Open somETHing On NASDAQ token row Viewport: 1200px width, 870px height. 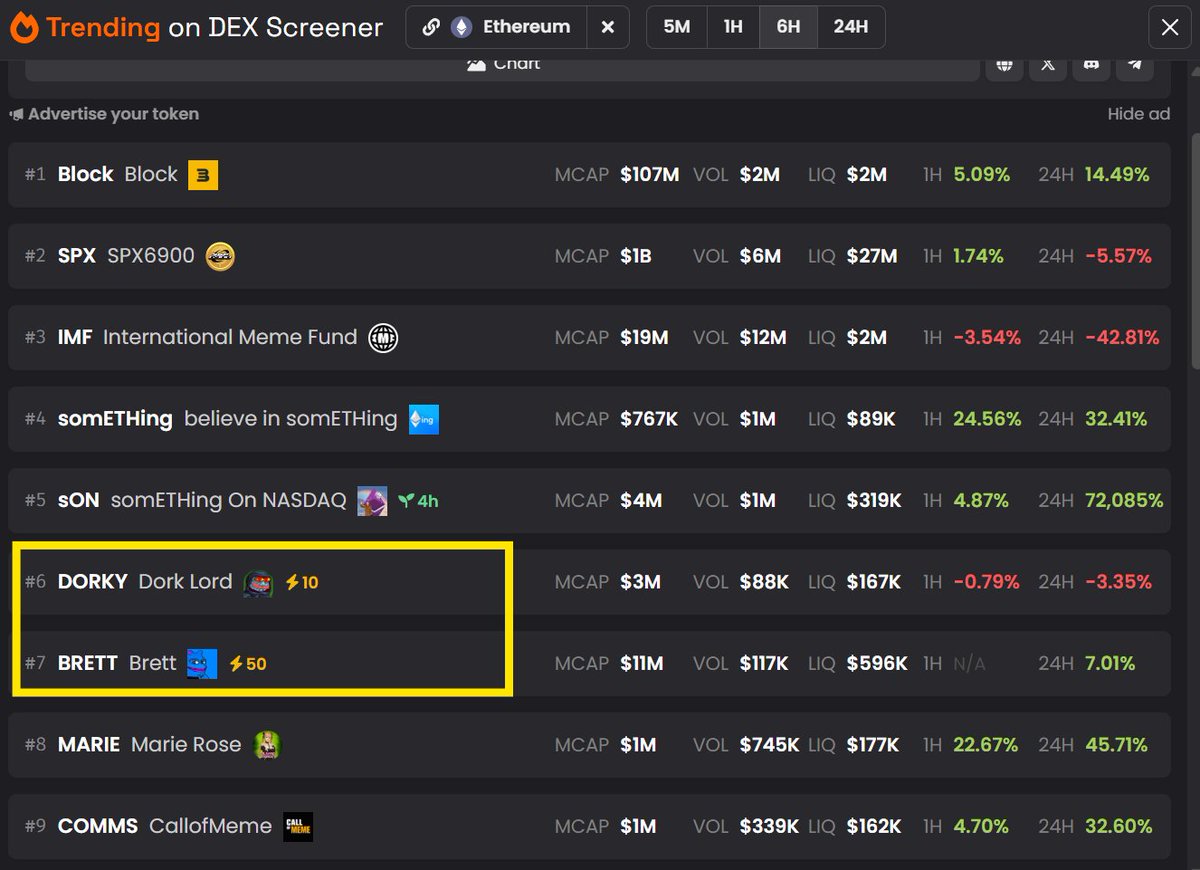(589, 500)
